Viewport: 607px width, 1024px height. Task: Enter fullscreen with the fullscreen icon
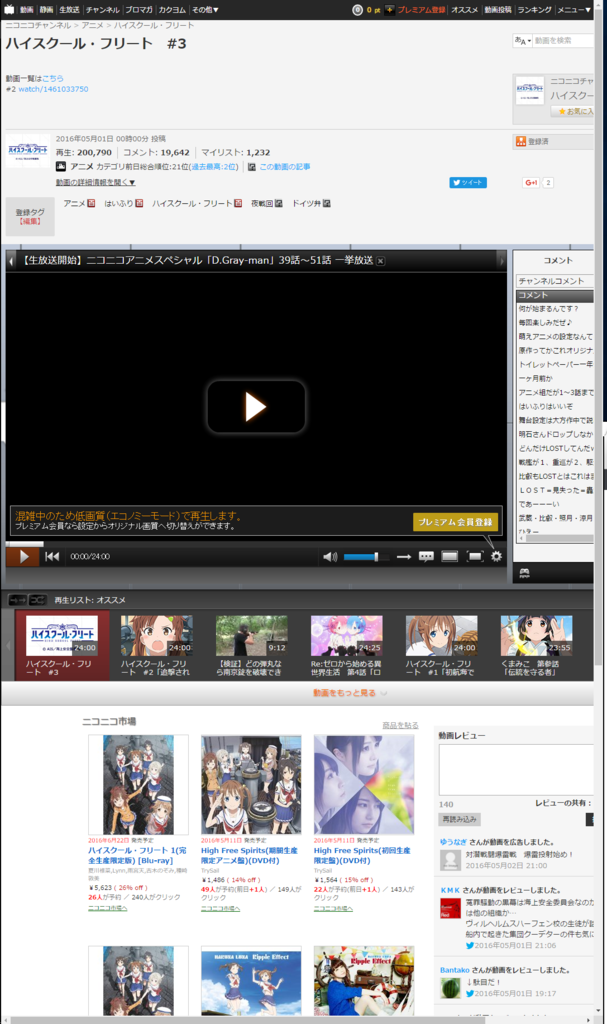(475, 556)
